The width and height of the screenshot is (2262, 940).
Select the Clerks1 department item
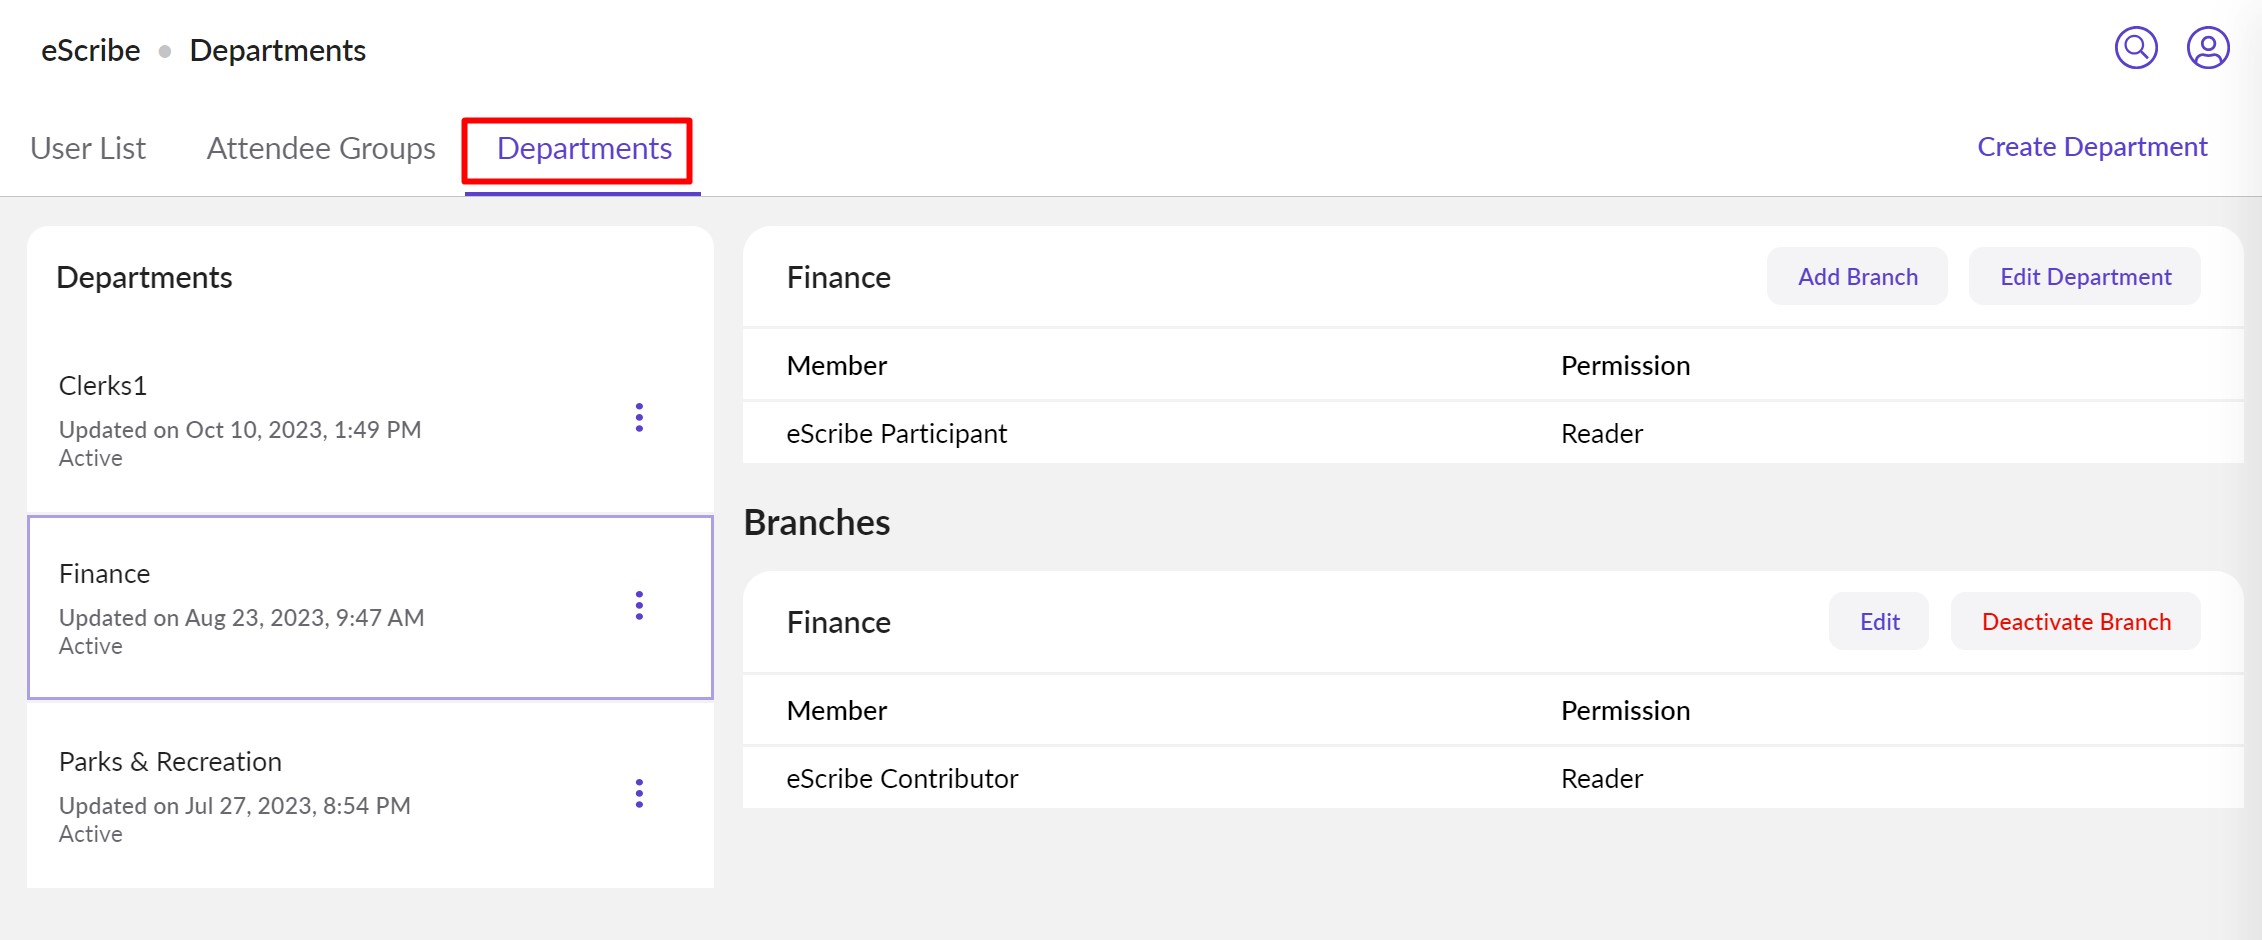(300, 419)
